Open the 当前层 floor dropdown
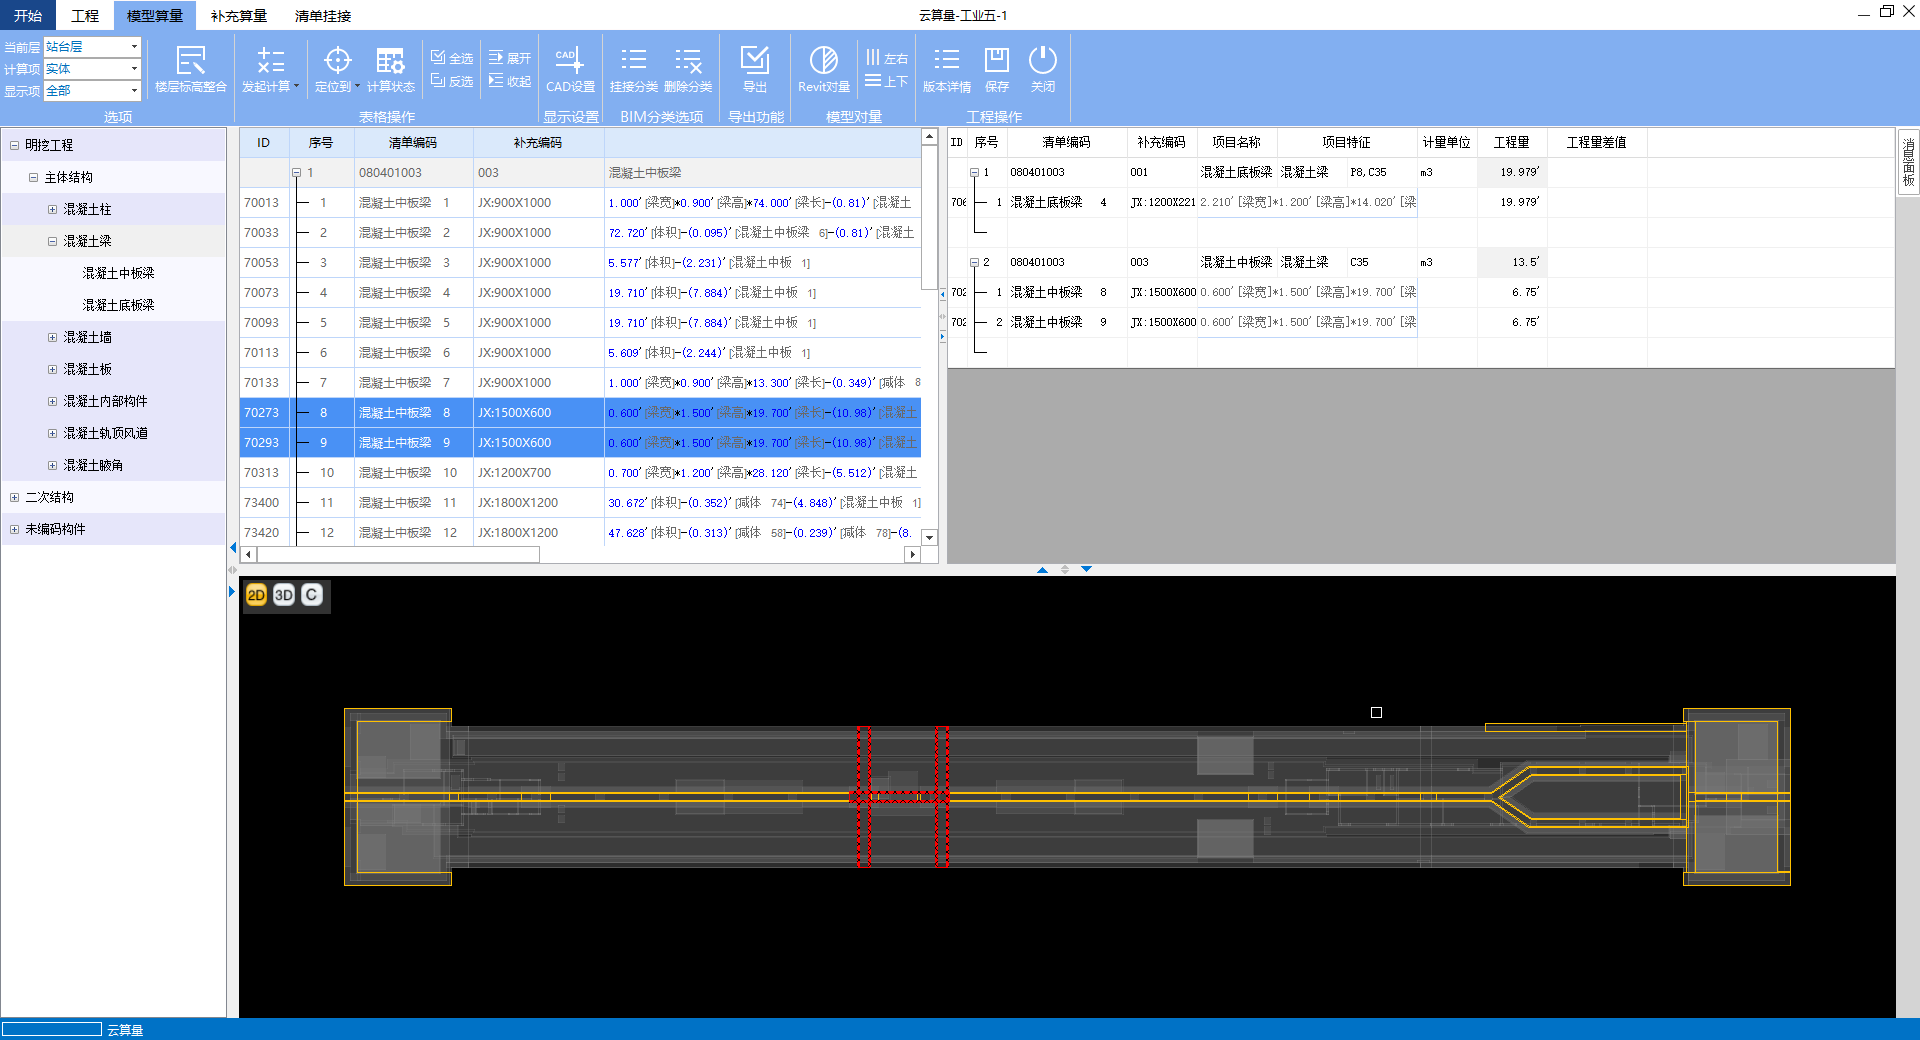Screen dimensions: 1920x1040 tap(134, 47)
